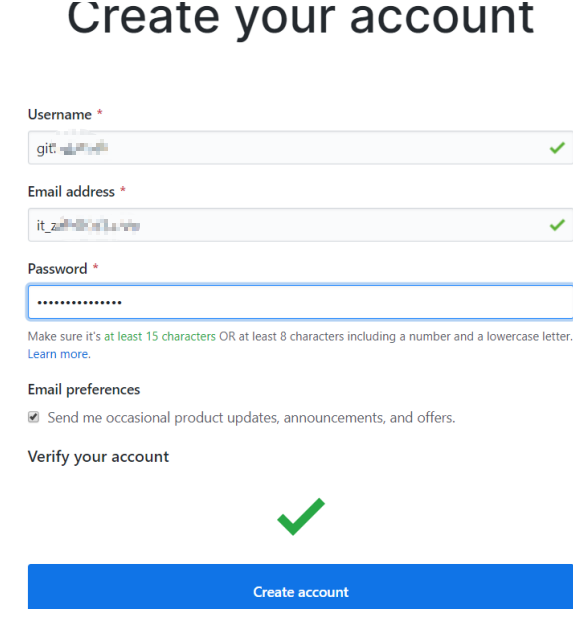Click the Email address field label
This screenshot has width=573, height=620.
71,192
